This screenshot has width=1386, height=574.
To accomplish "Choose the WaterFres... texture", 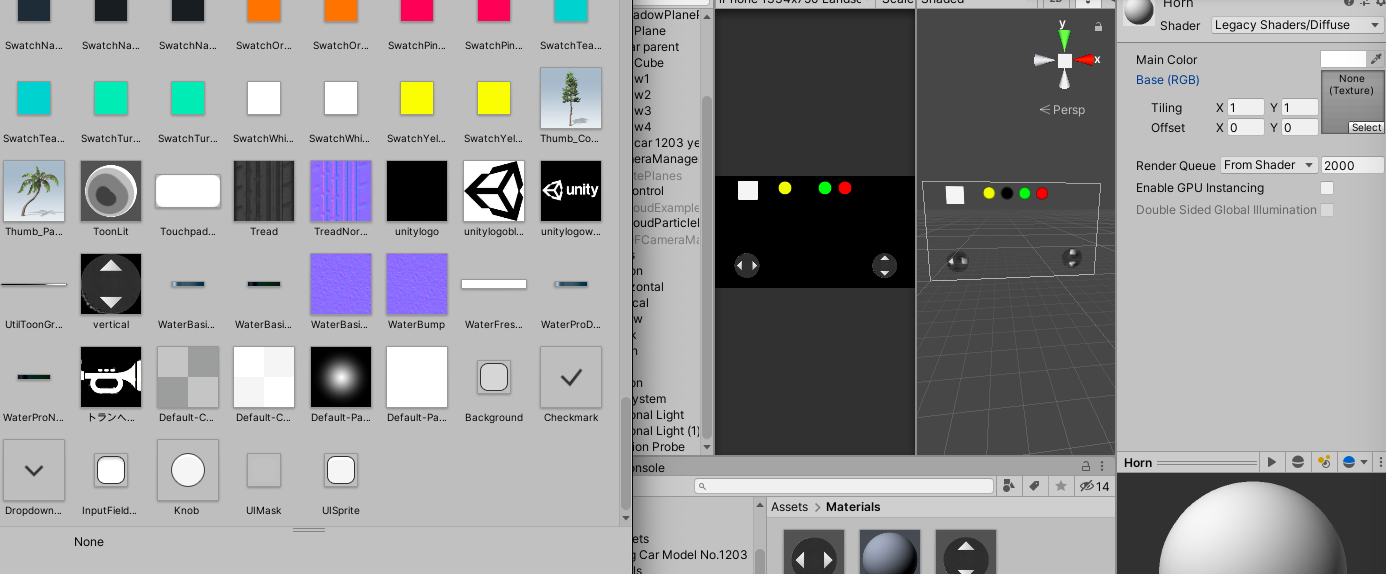I will 494,284.
